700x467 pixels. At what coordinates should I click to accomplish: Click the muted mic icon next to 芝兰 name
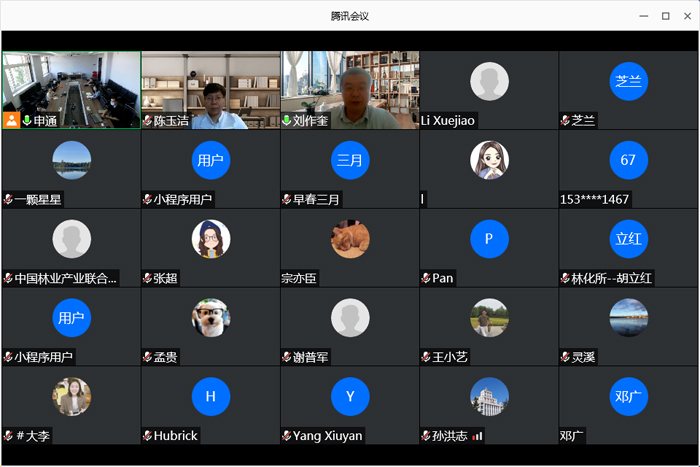[565, 121]
